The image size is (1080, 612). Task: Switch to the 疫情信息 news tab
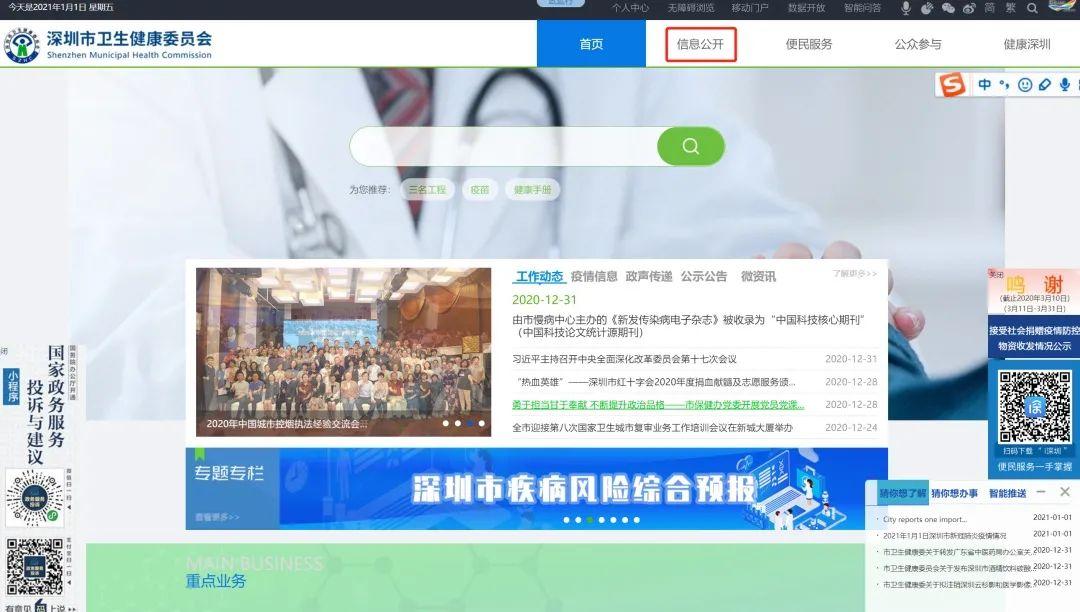pyautogui.click(x=594, y=277)
